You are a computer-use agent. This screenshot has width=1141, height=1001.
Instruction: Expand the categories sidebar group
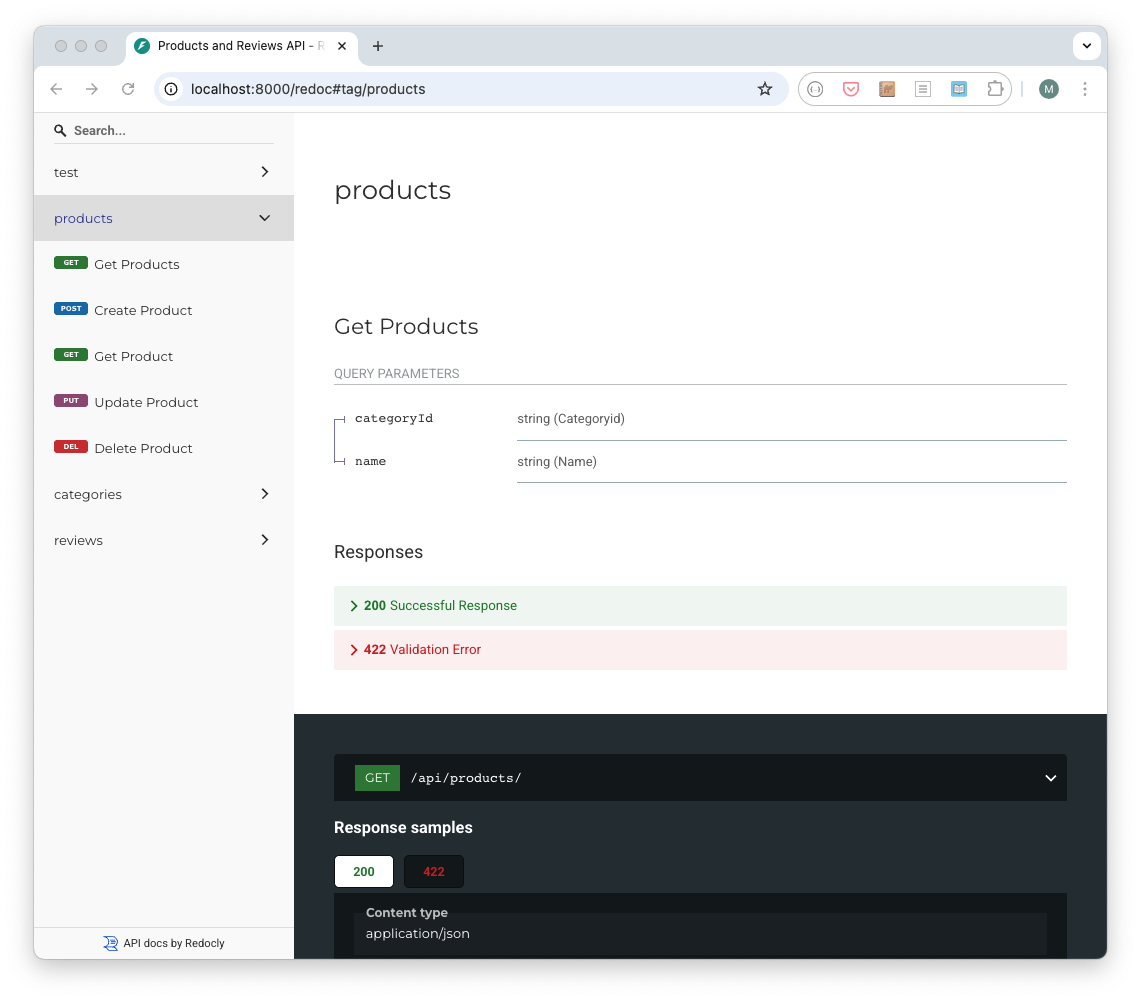pyautogui.click(x=164, y=494)
